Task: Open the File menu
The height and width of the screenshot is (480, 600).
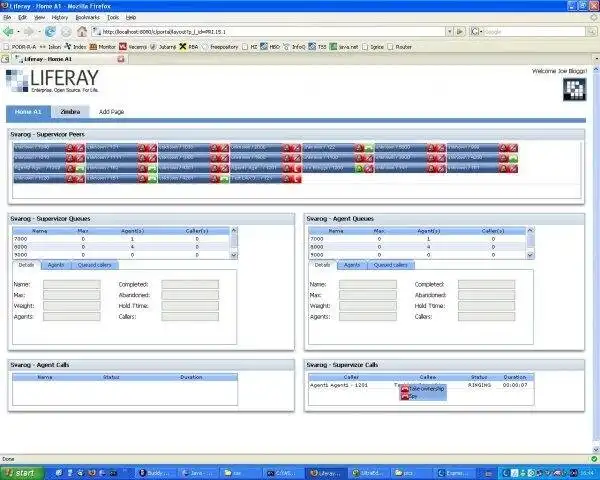Action: click(x=7, y=18)
